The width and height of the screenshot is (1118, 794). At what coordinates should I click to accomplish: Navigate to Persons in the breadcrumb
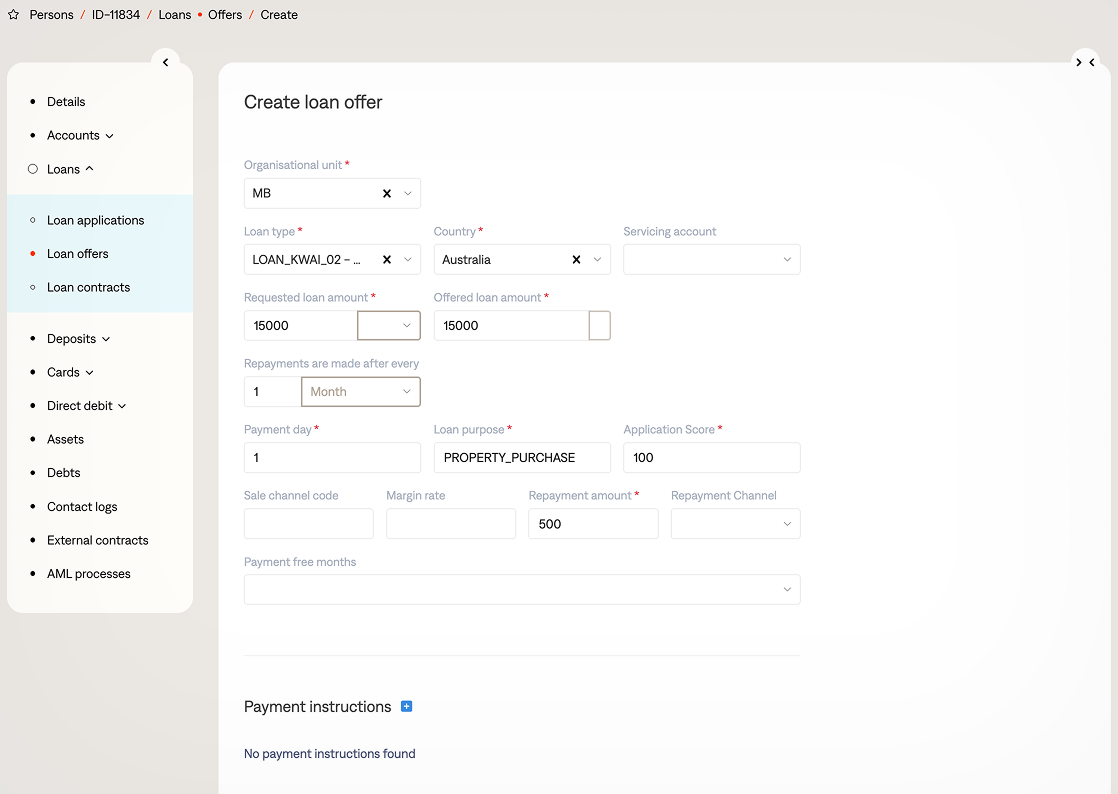point(51,15)
